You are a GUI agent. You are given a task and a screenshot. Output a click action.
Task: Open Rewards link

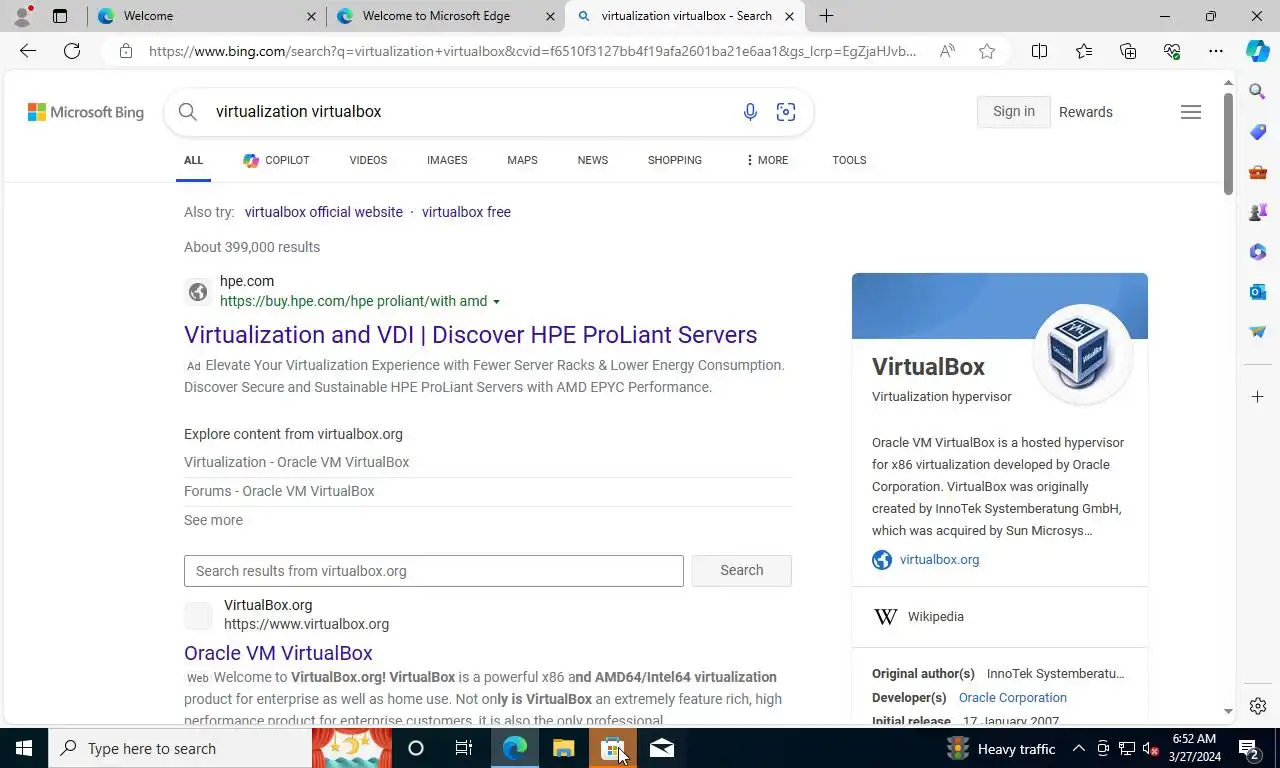(1086, 112)
